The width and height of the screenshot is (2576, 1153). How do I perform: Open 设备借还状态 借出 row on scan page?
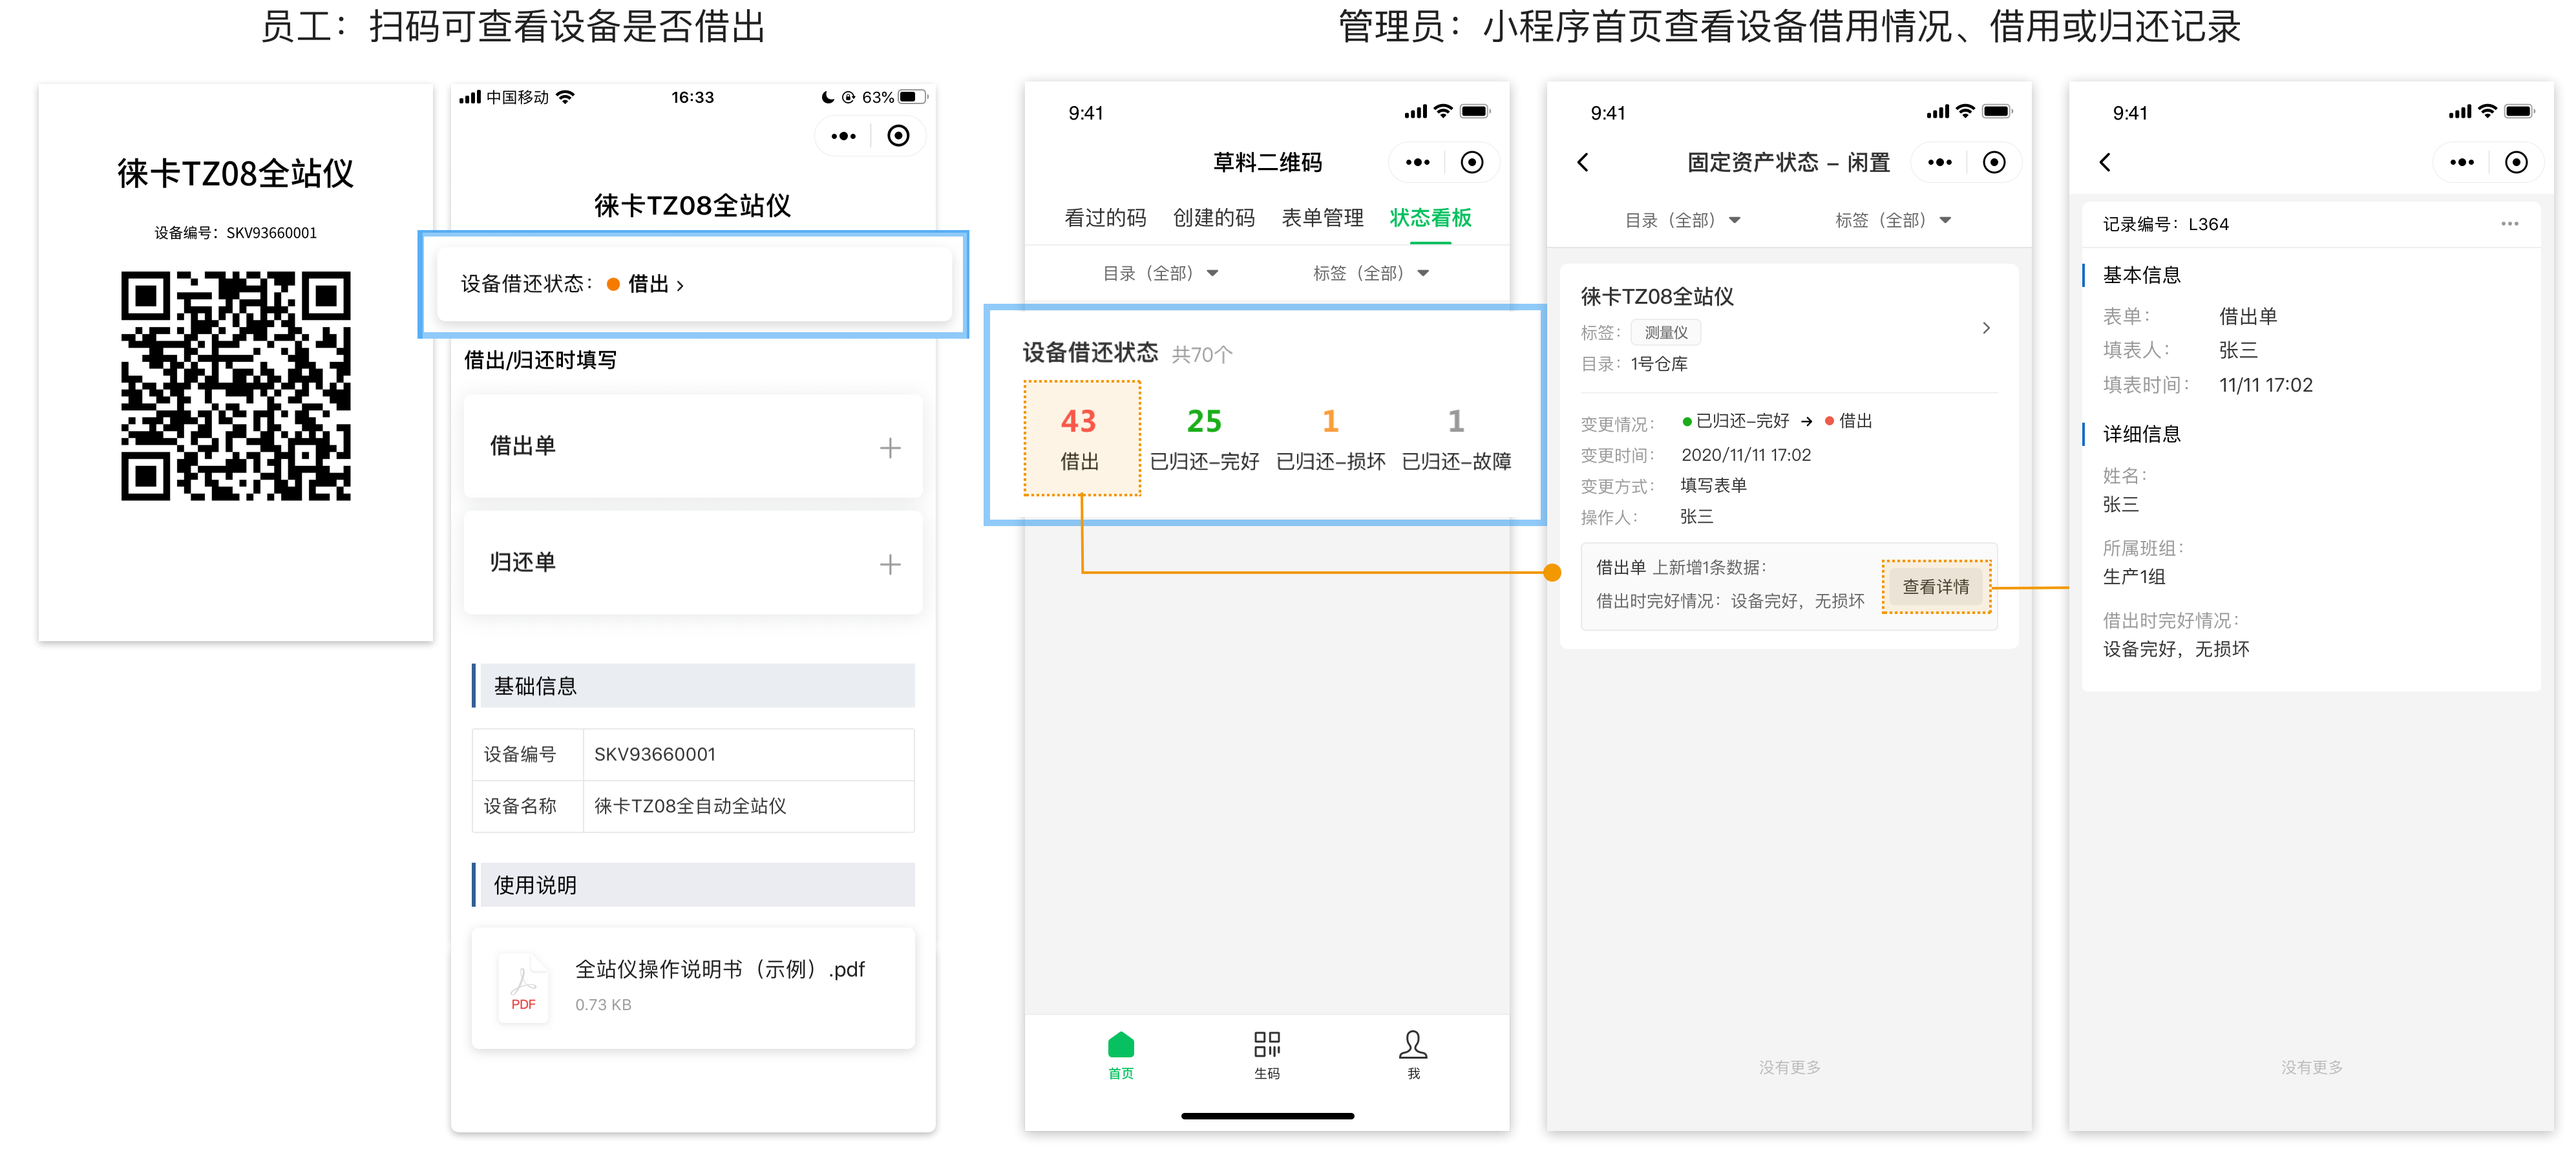694,284
